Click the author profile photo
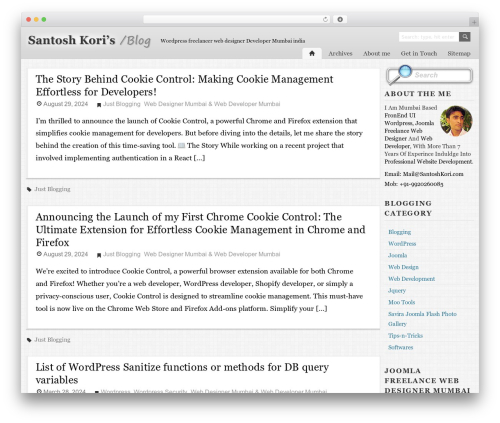 (456, 121)
